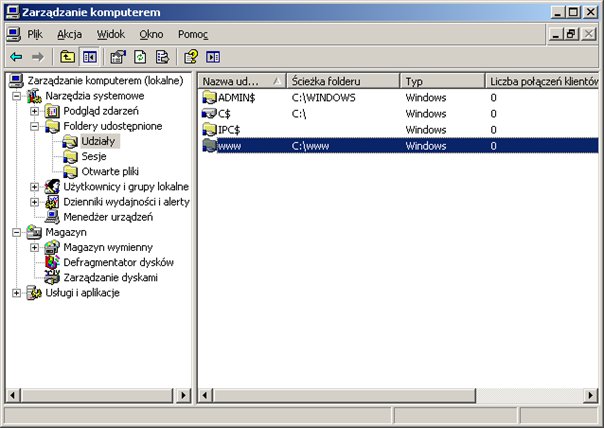Click the Zarządzanie dyskami icon

click(x=52, y=277)
